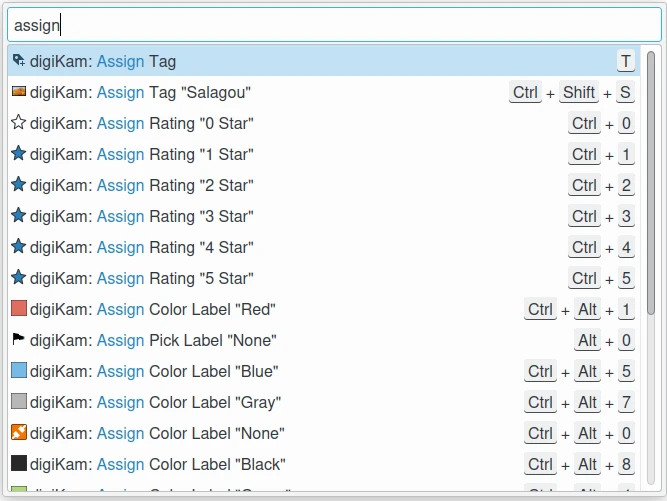Choose the gray color label swatch
The width and height of the screenshot is (667, 501).
[18, 402]
